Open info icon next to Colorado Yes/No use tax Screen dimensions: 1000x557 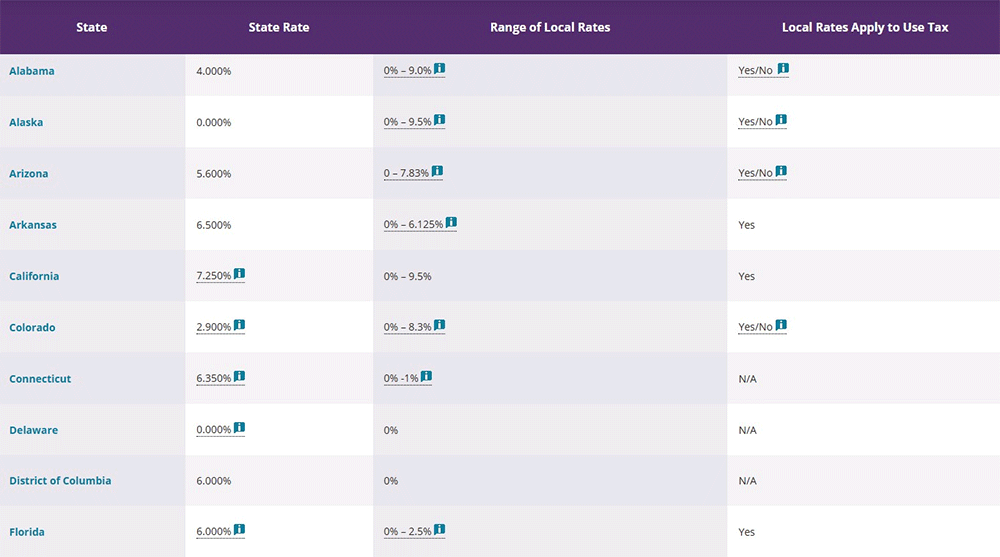tap(781, 326)
